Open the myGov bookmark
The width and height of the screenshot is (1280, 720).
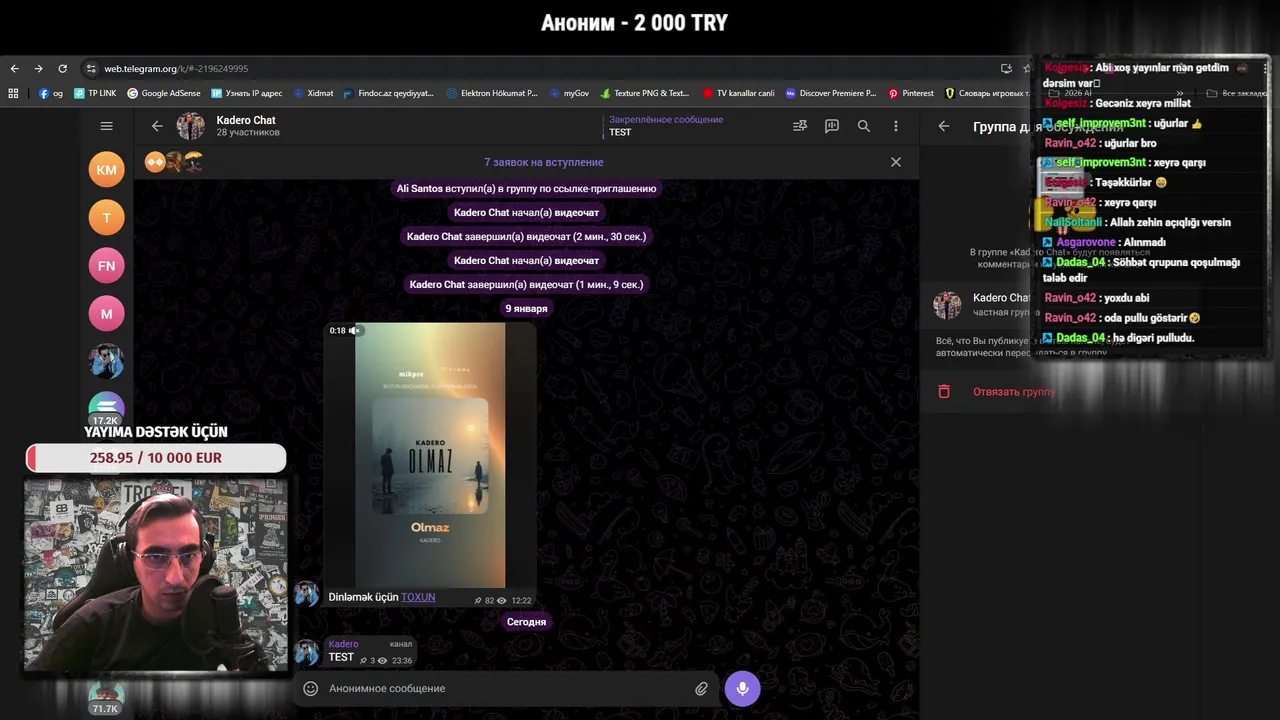(569, 93)
